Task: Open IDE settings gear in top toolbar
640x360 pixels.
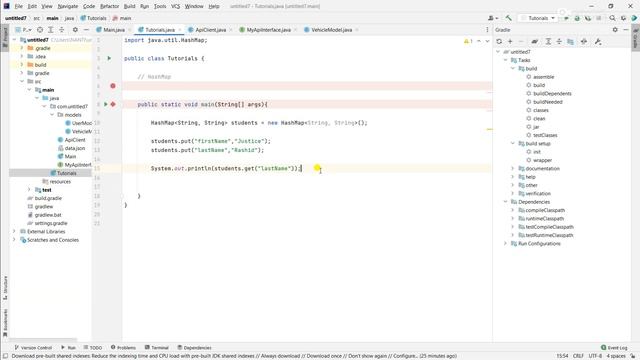Action: pos(623,18)
